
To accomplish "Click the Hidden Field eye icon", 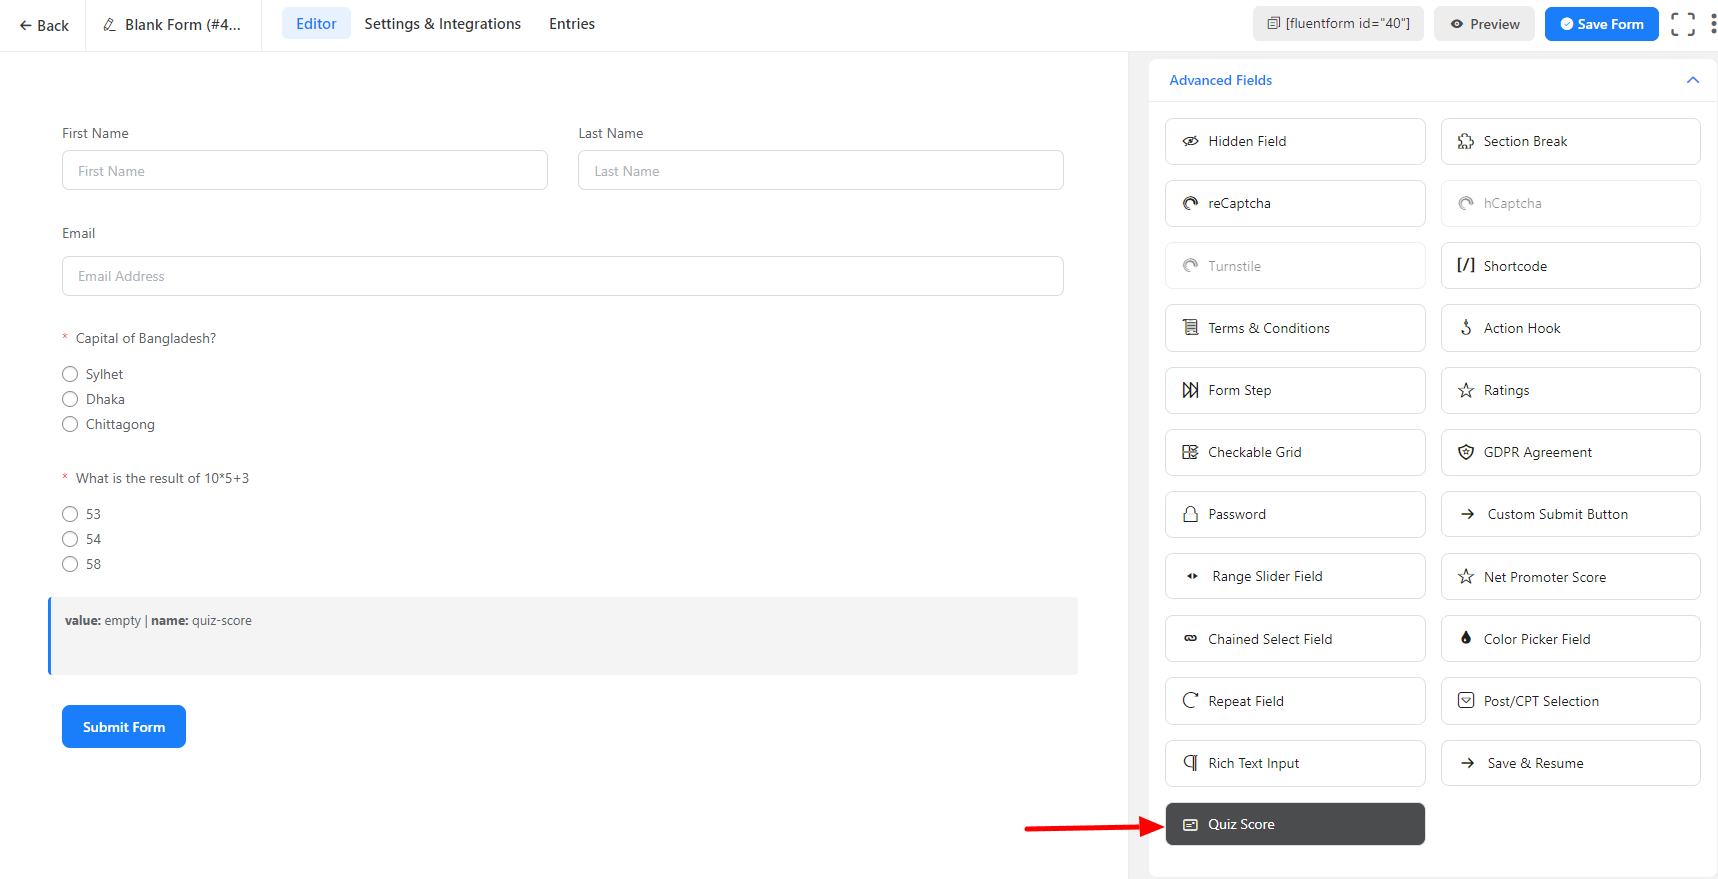I will [1190, 142].
